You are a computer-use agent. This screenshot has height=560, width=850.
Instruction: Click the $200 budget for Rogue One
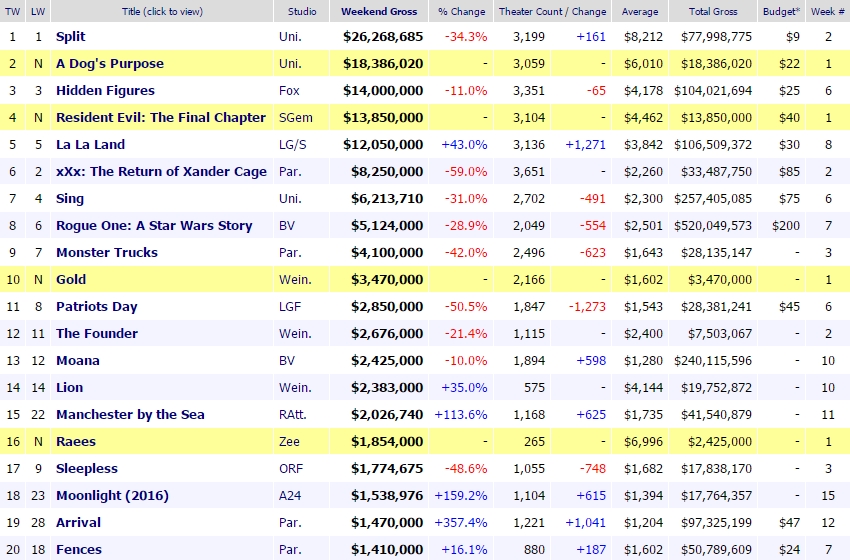[x=786, y=226]
